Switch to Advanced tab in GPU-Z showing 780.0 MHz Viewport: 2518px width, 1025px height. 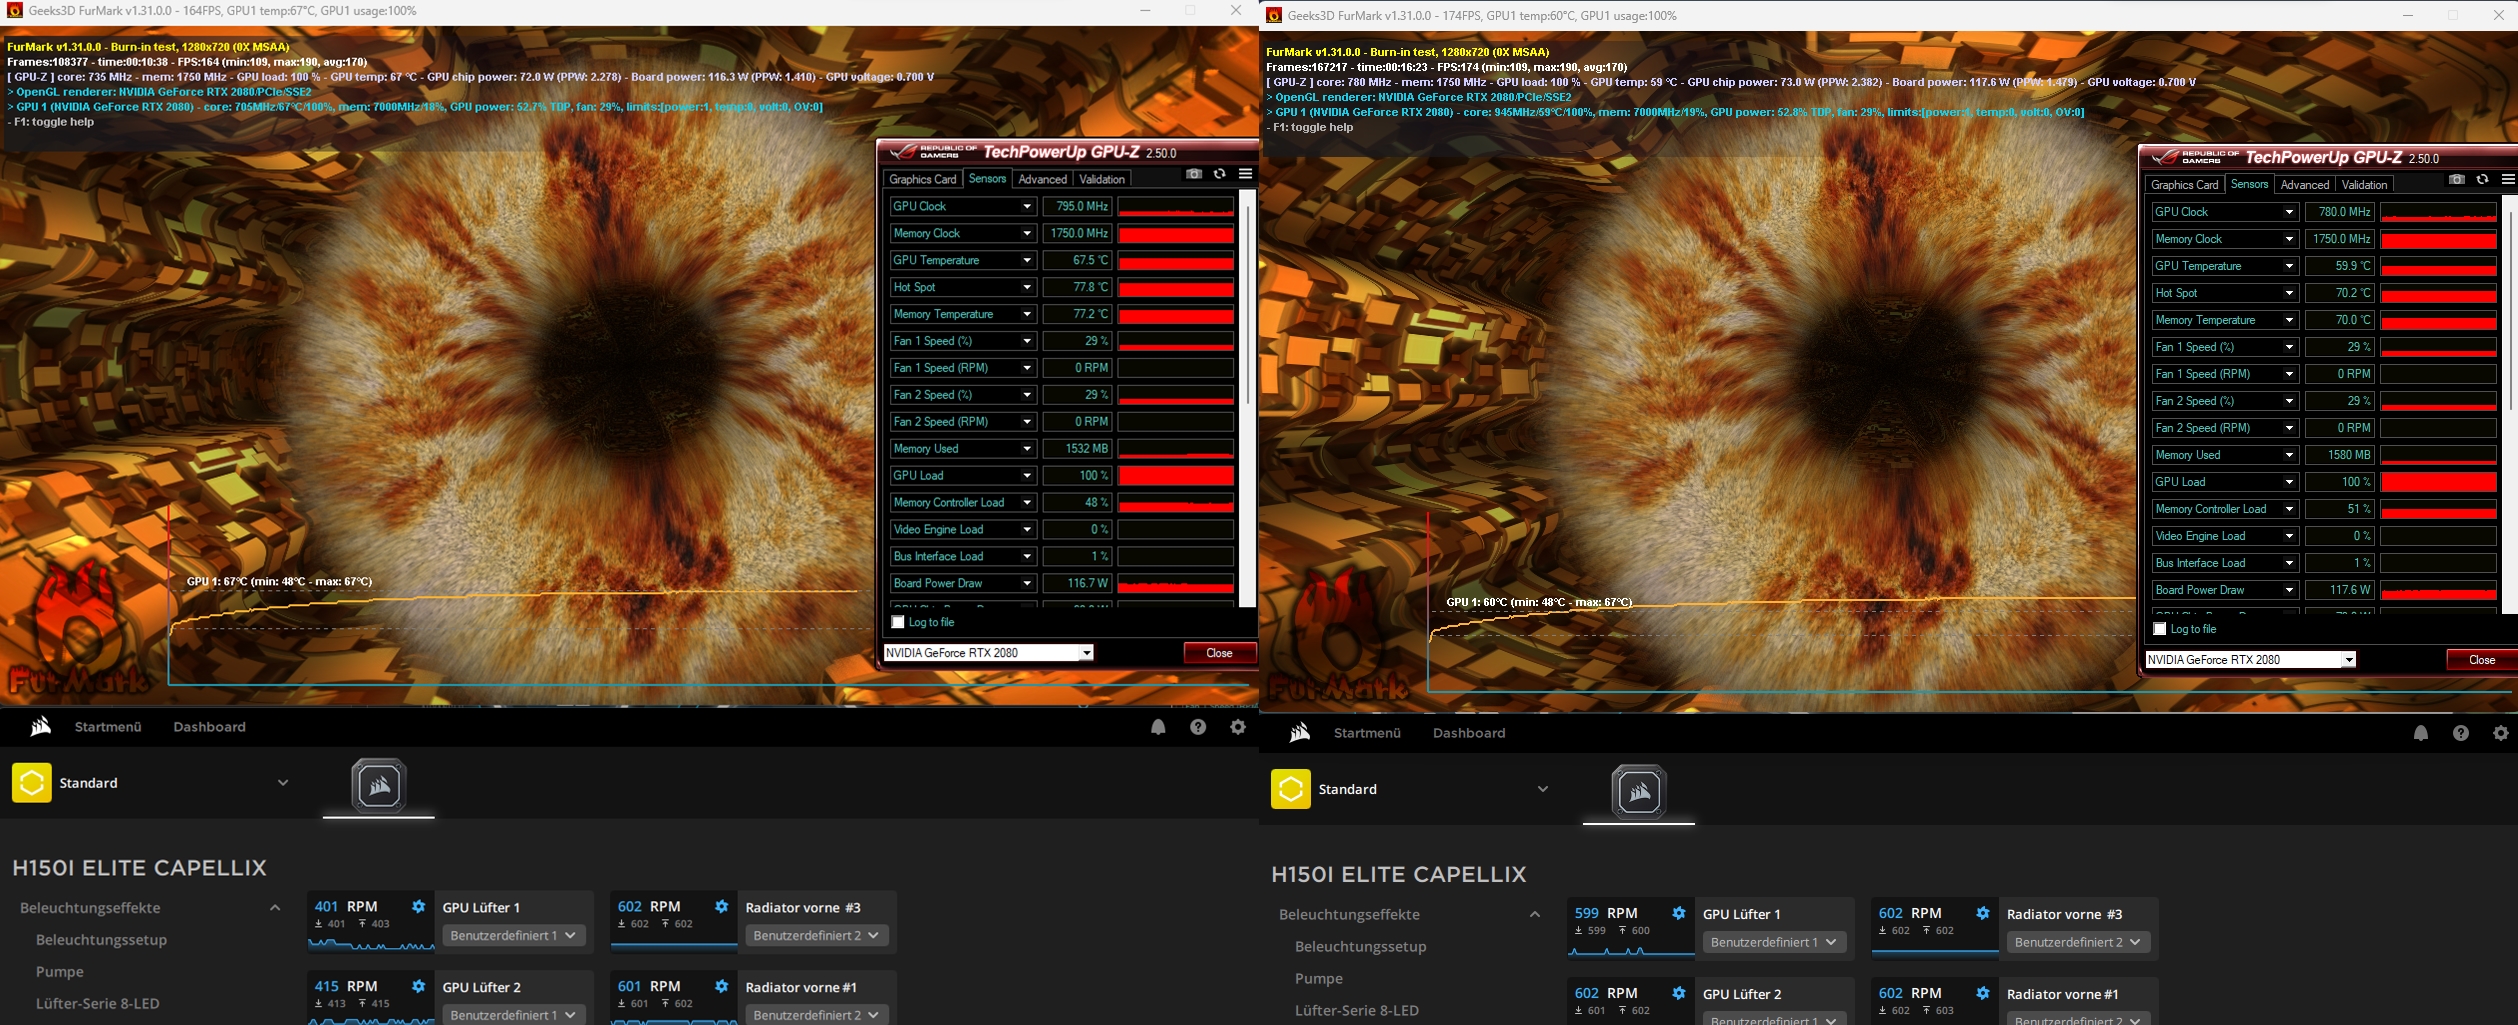2305,185
